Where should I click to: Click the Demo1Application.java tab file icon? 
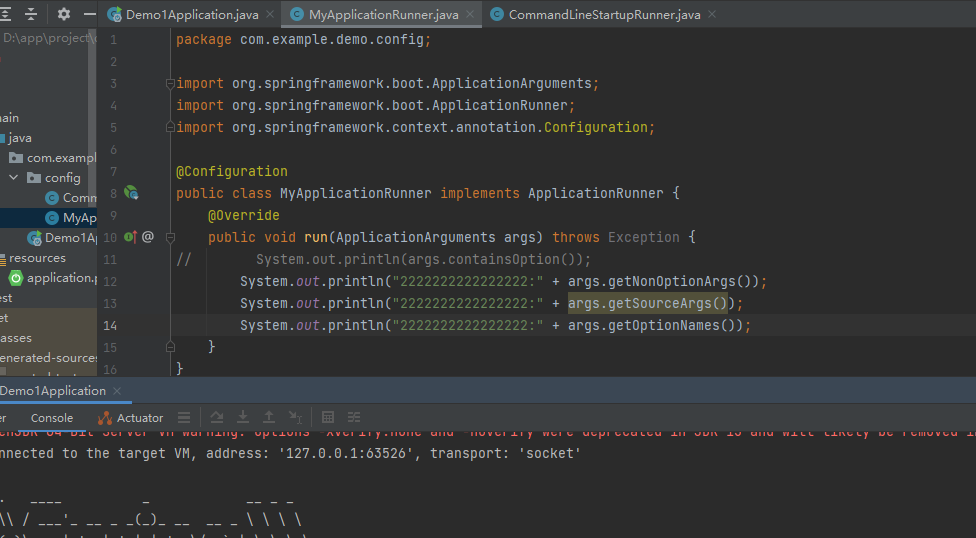115,14
